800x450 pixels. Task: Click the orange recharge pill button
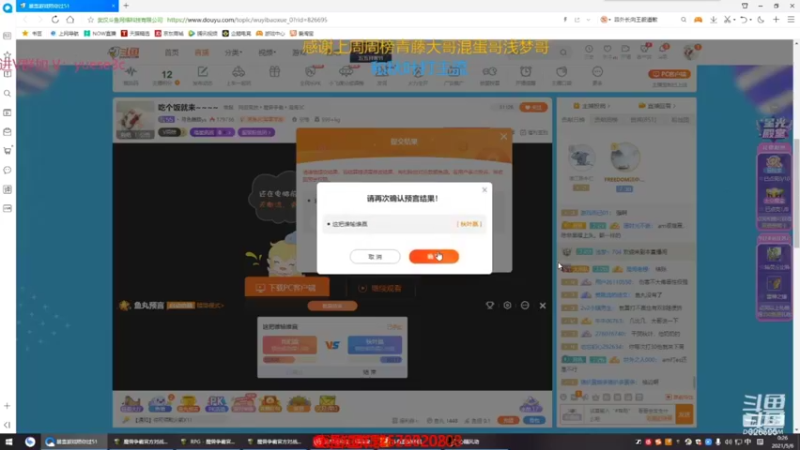[x=508, y=420]
